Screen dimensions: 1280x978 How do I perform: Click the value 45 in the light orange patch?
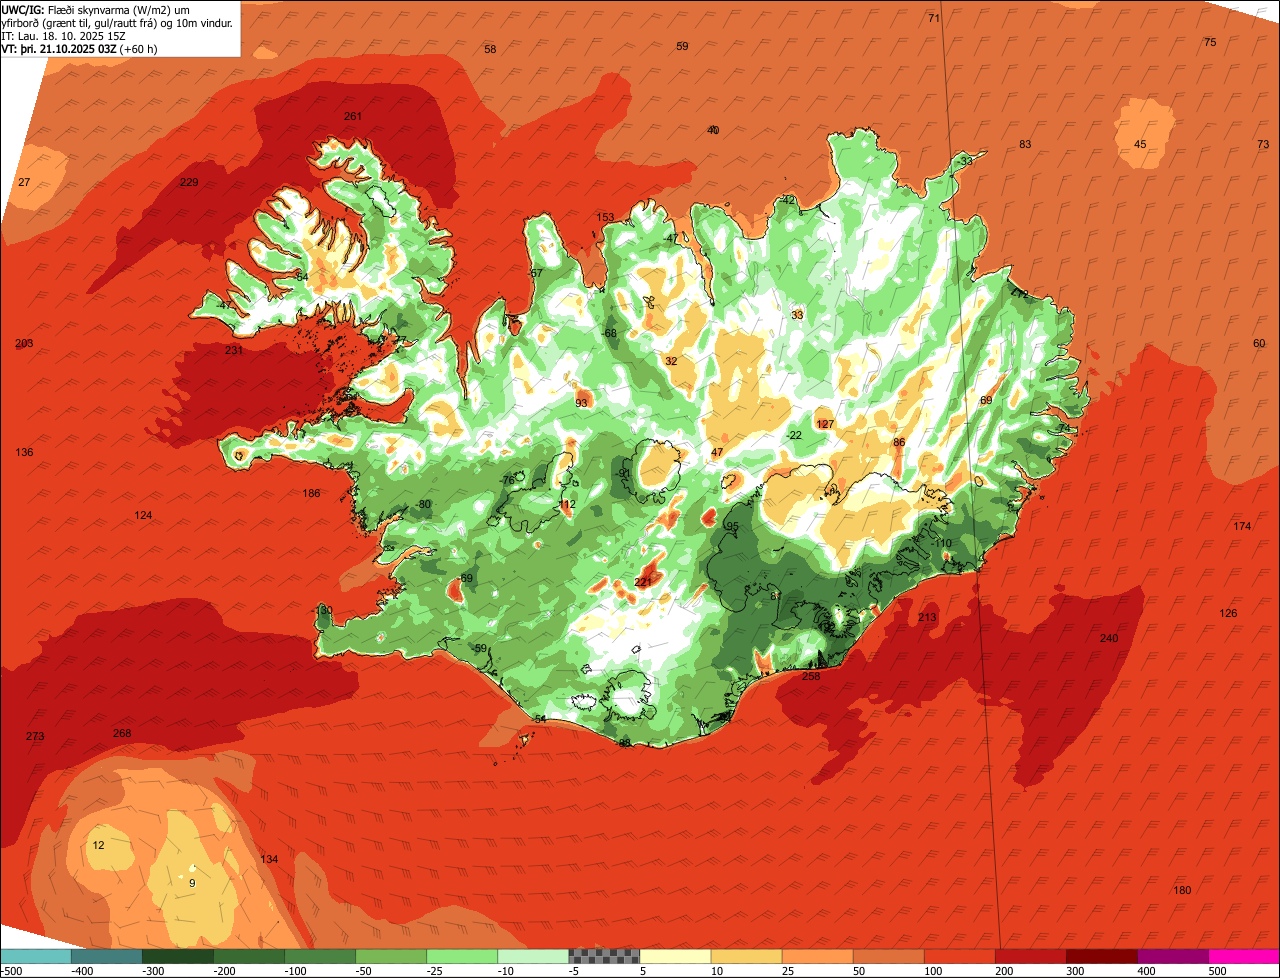1140,144
